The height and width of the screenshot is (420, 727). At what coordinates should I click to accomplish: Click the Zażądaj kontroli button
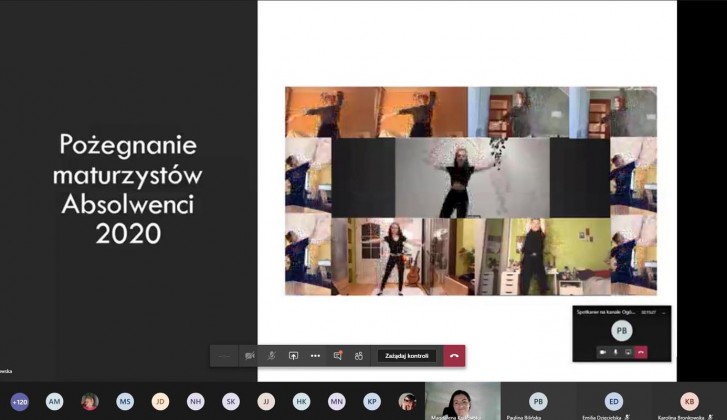[x=406, y=355]
